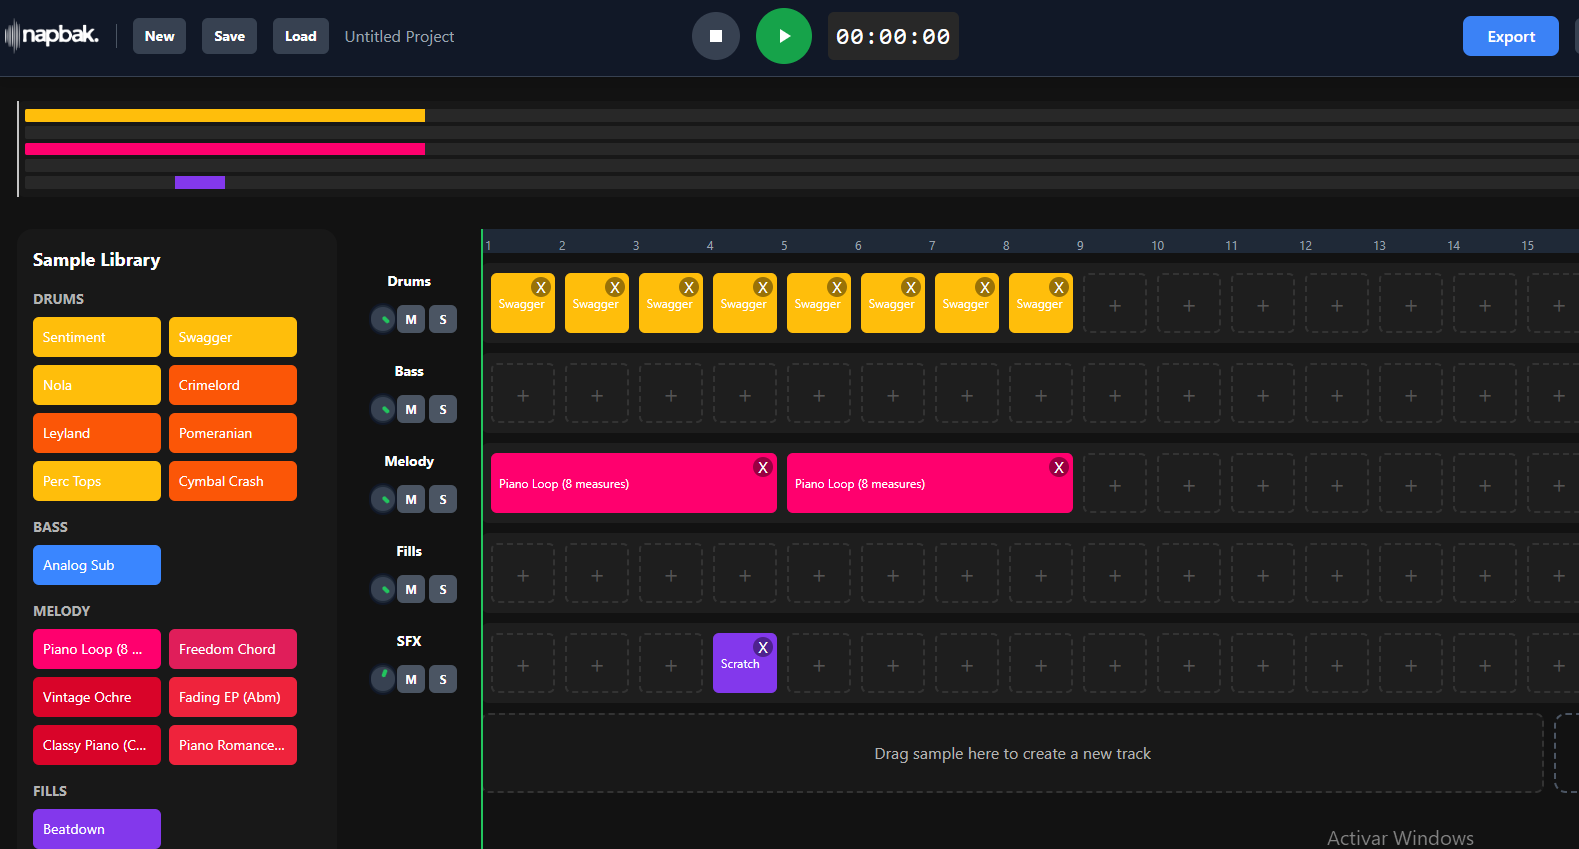Click the Fills track volume knob
The image size is (1579, 849).
[383, 589]
